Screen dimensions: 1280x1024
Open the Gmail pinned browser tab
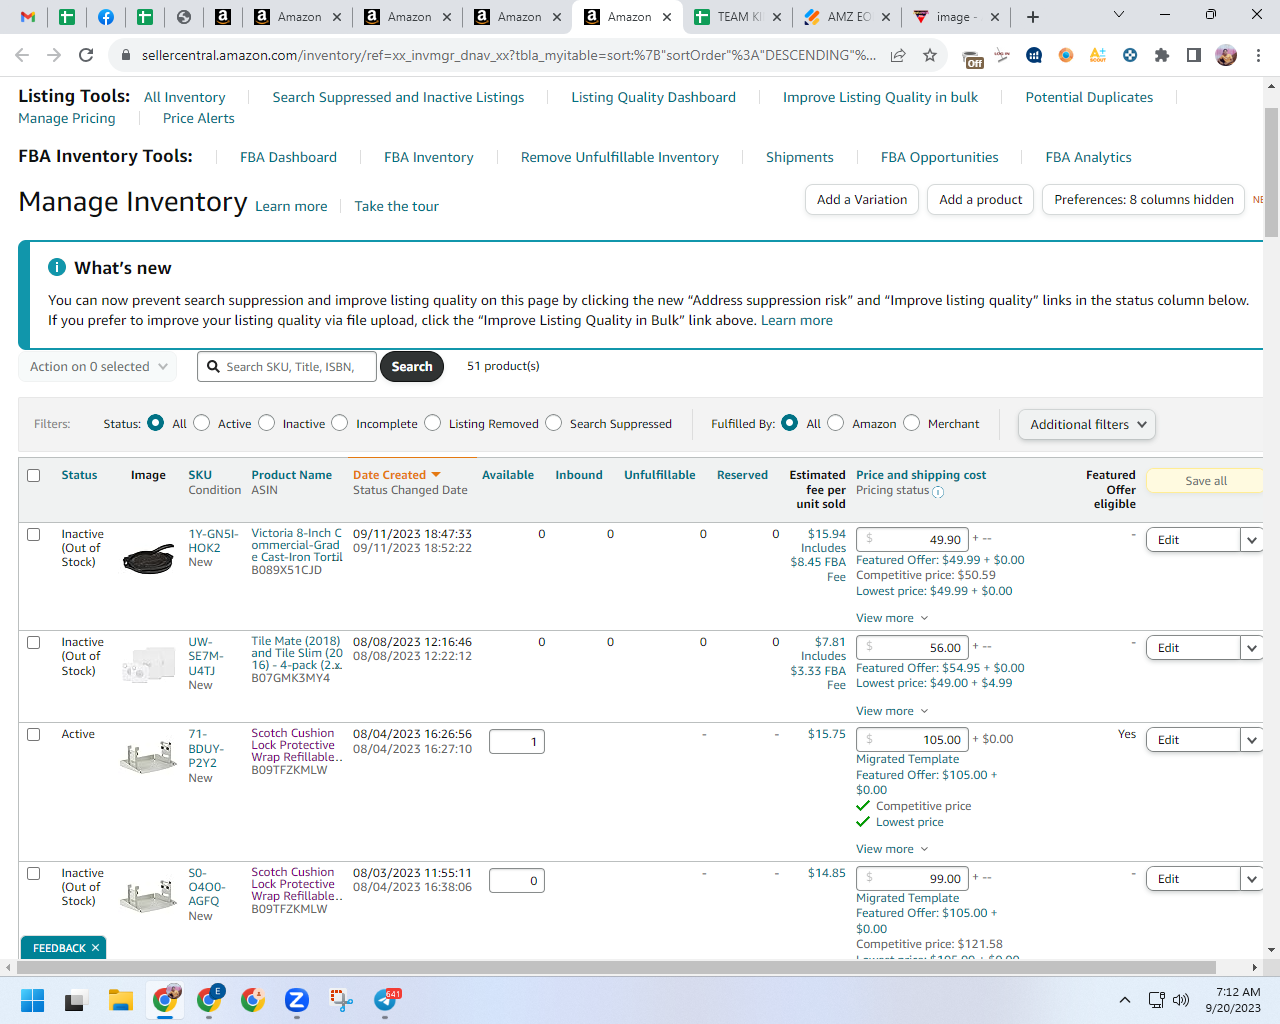coord(28,17)
